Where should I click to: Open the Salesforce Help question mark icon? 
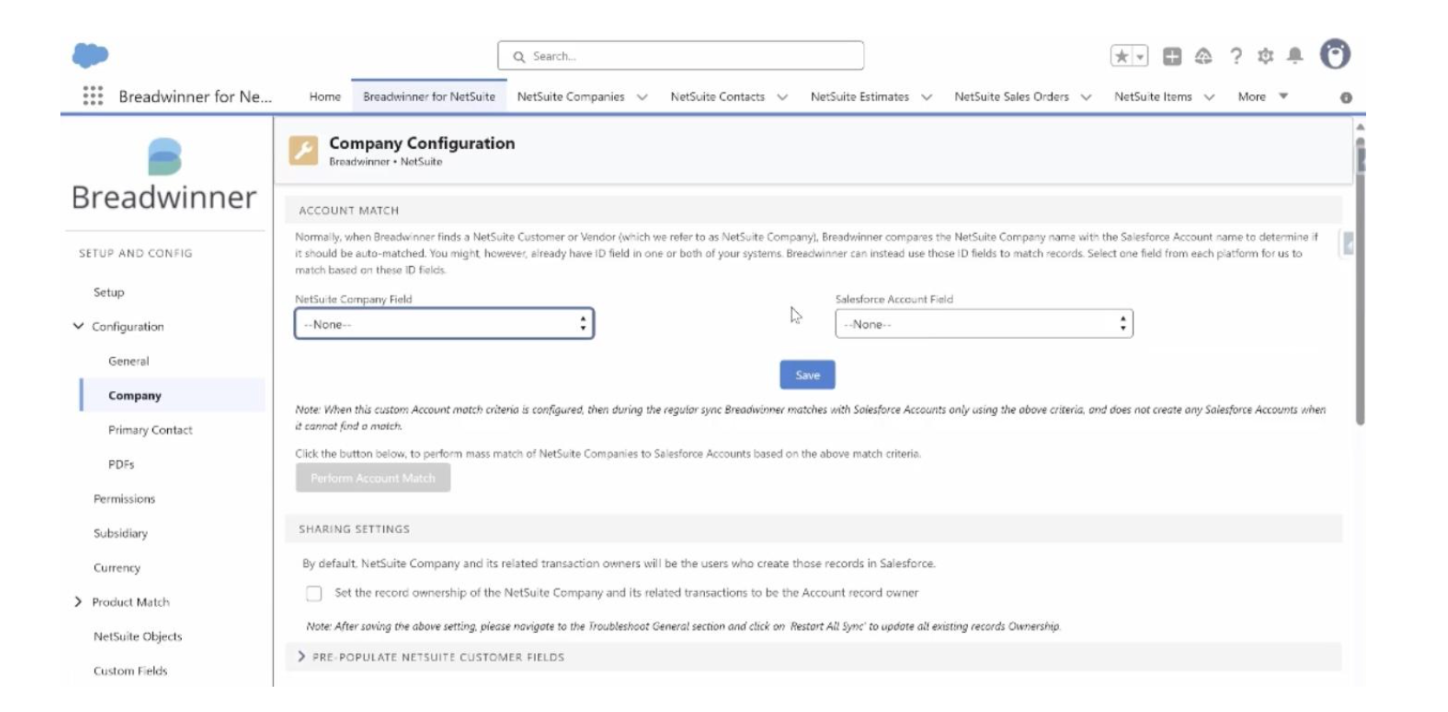[1236, 56]
